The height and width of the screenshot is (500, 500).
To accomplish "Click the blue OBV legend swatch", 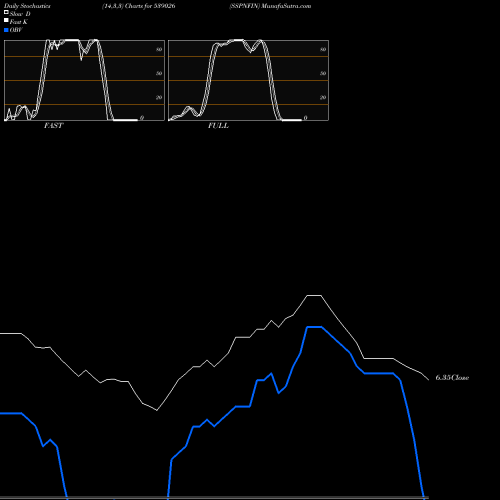I will [x=6, y=30].
